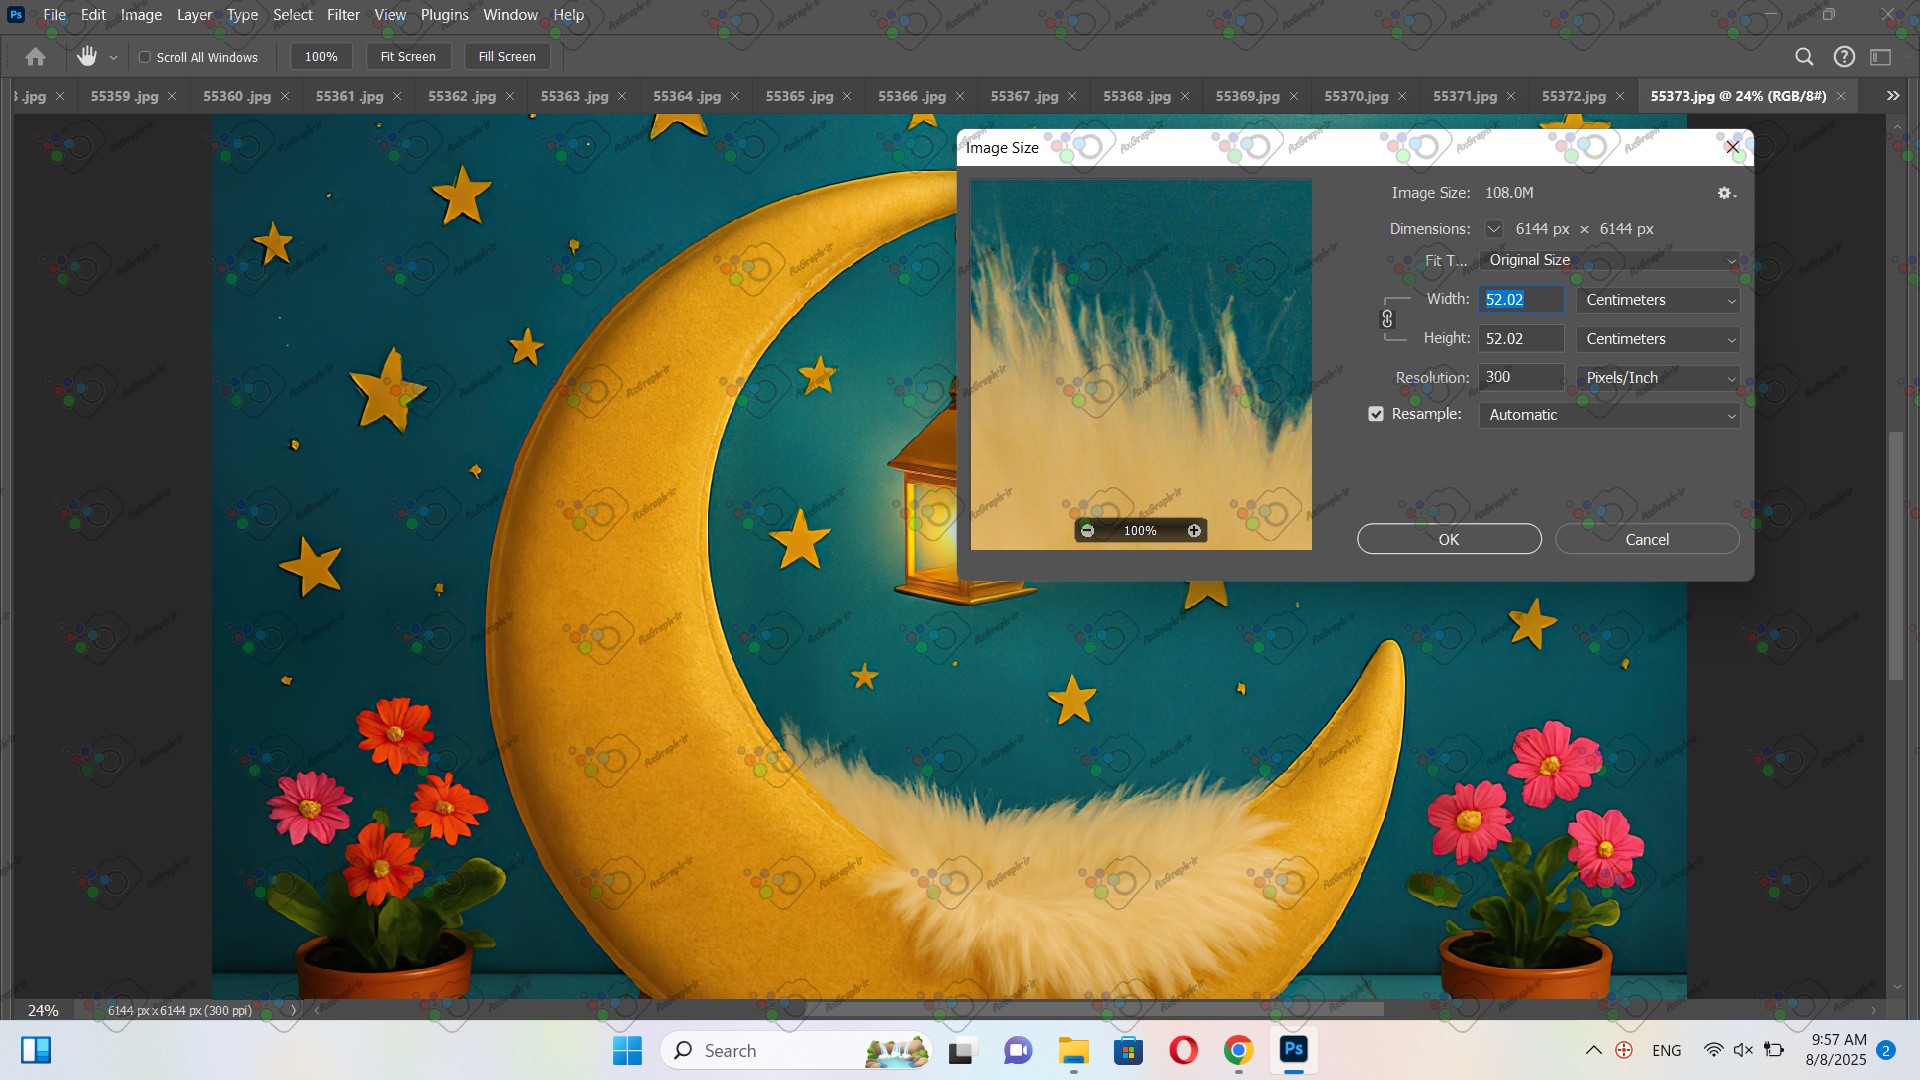Toggle the constrain proportions chain link

tap(1387, 319)
